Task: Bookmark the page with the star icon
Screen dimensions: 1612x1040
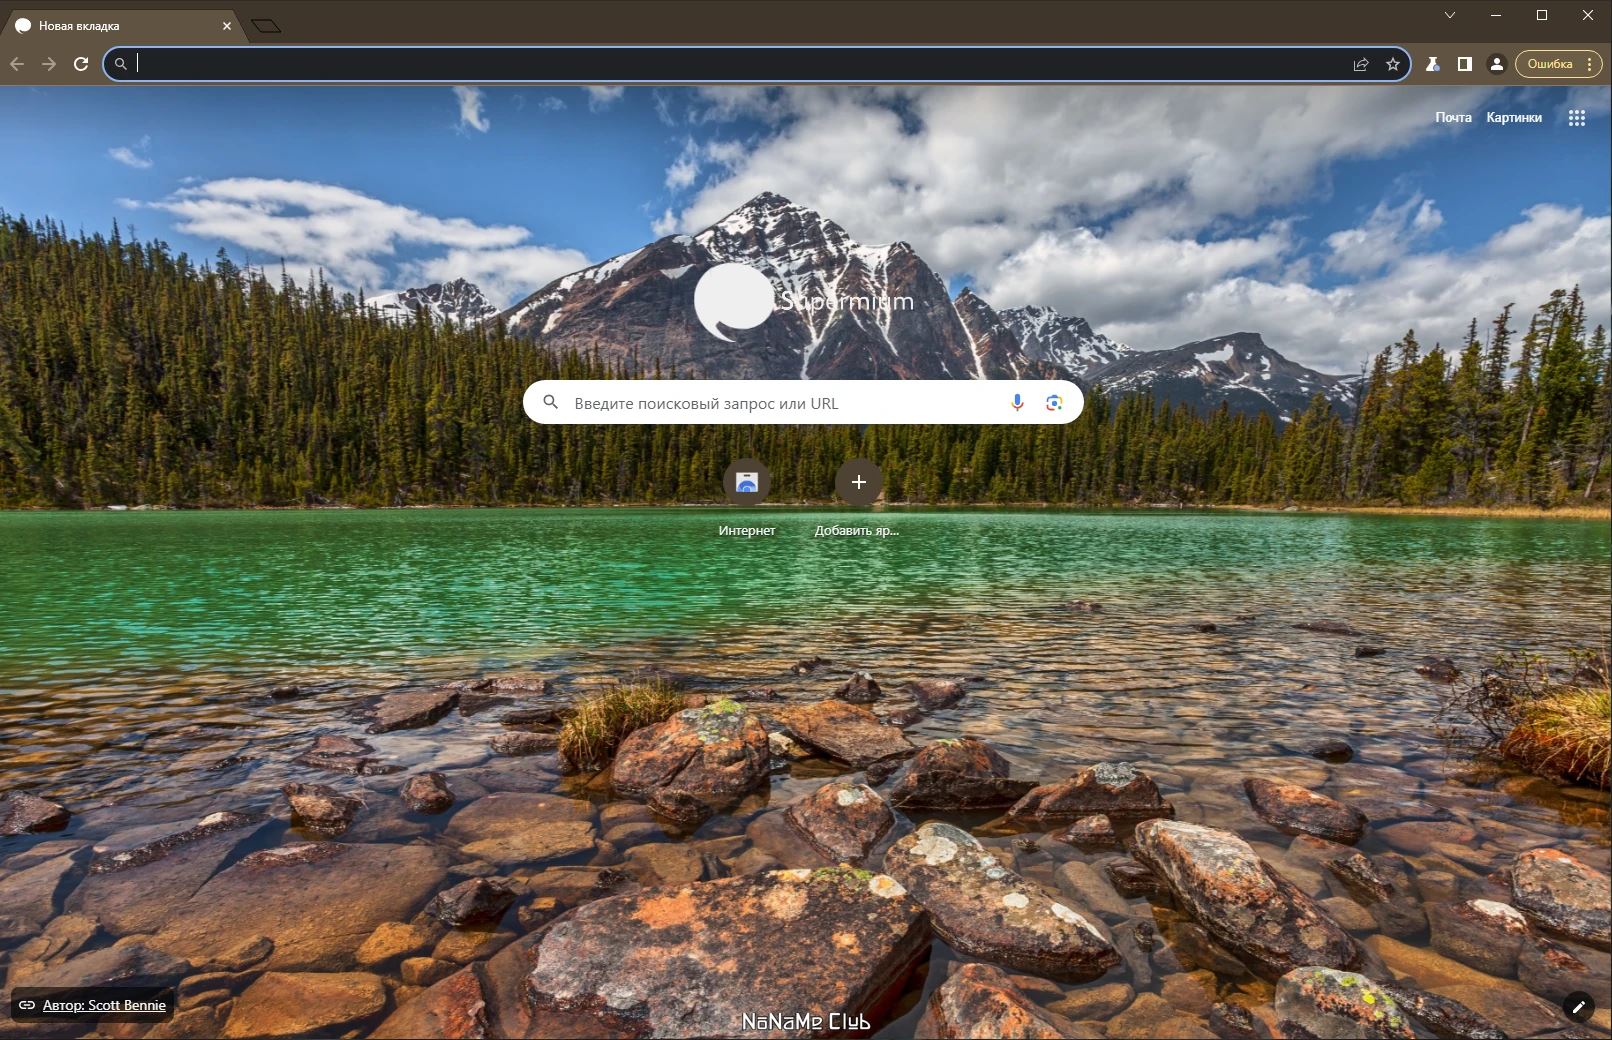Action: point(1392,64)
